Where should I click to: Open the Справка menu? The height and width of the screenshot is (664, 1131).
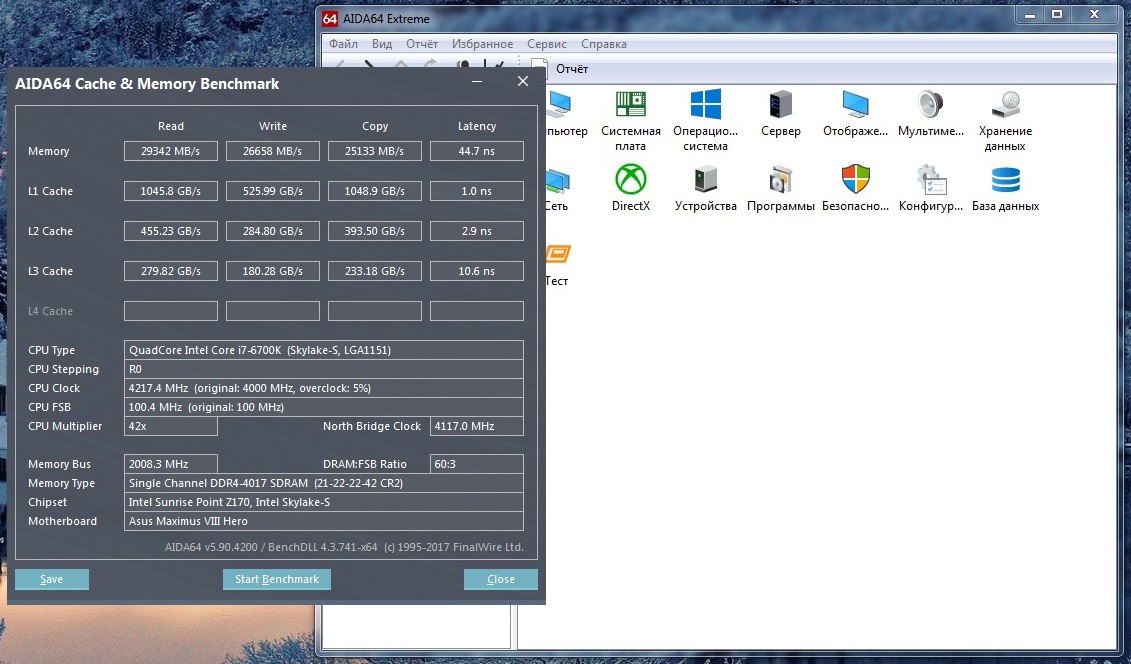tap(604, 44)
